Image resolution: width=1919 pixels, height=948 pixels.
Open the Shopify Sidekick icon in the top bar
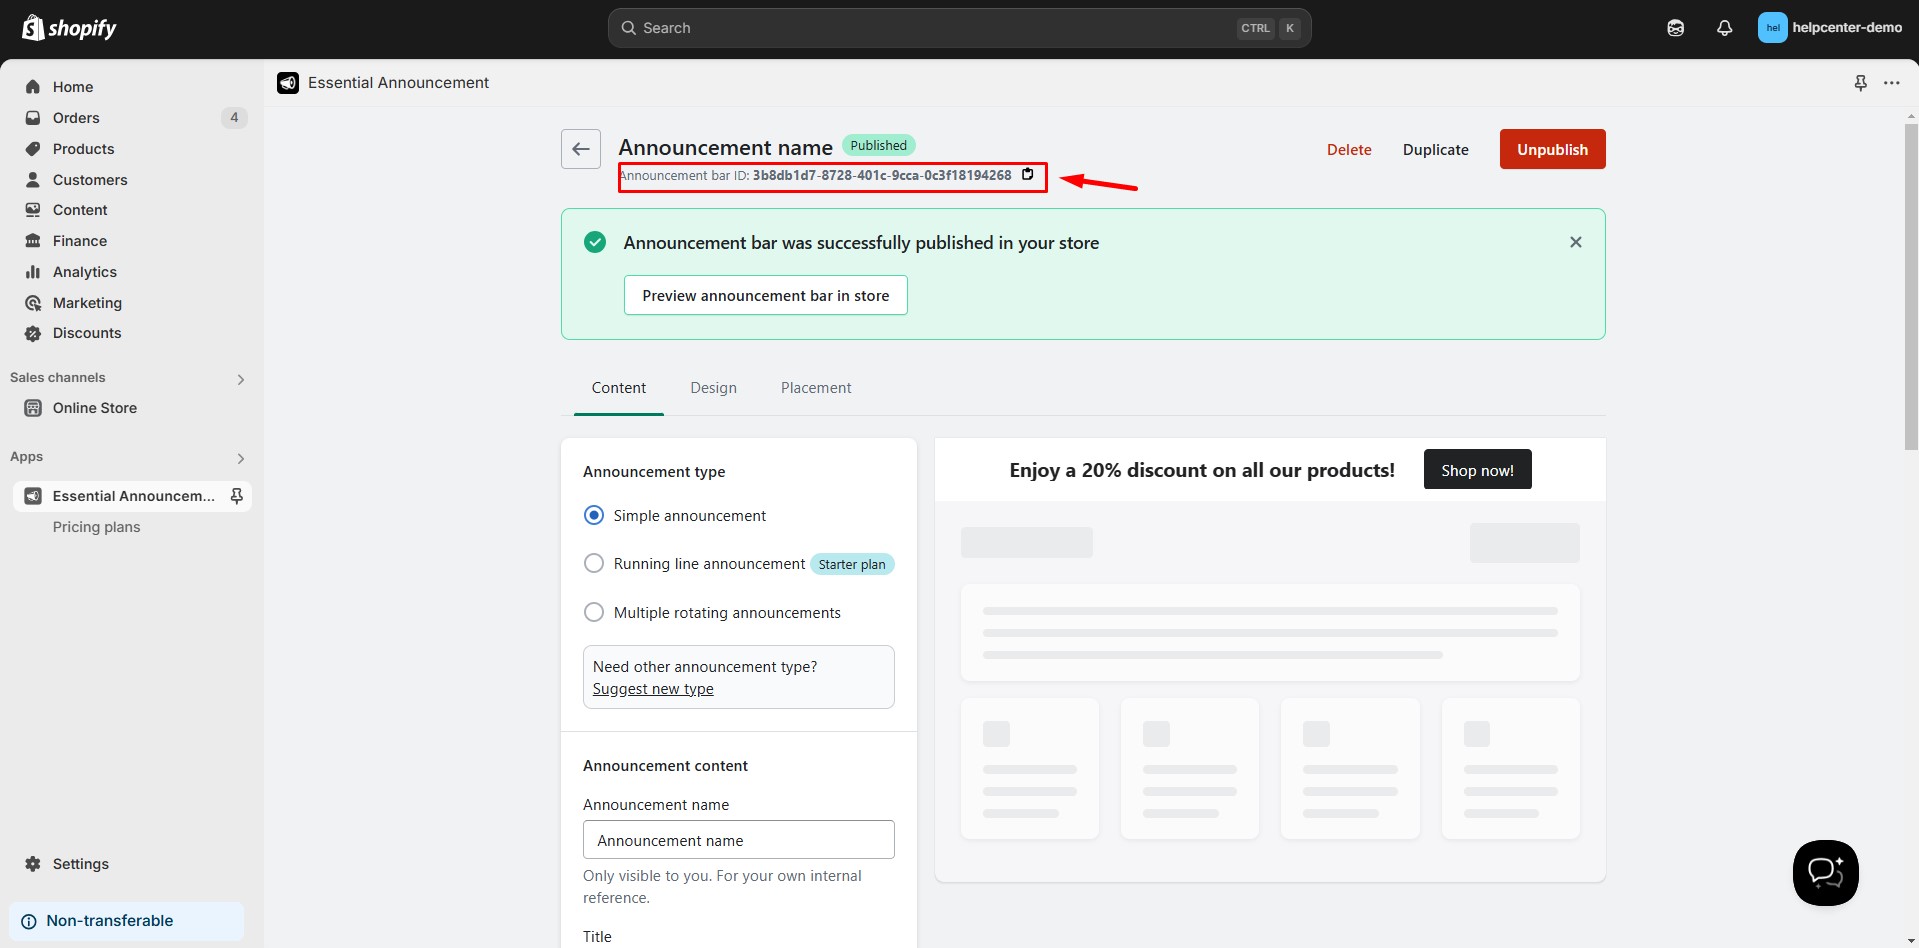1675,28
